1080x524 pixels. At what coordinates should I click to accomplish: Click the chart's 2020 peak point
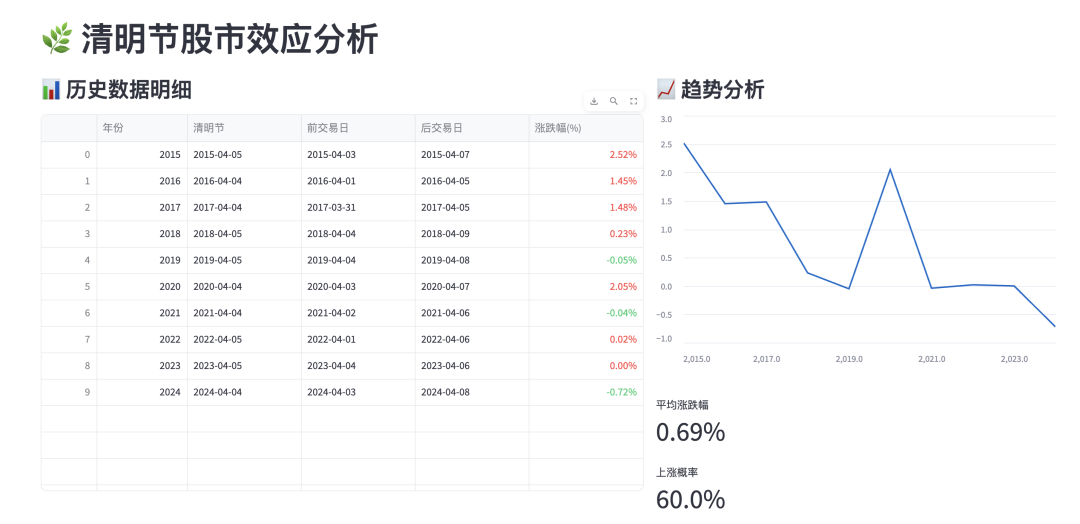pyautogui.click(x=890, y=169)
